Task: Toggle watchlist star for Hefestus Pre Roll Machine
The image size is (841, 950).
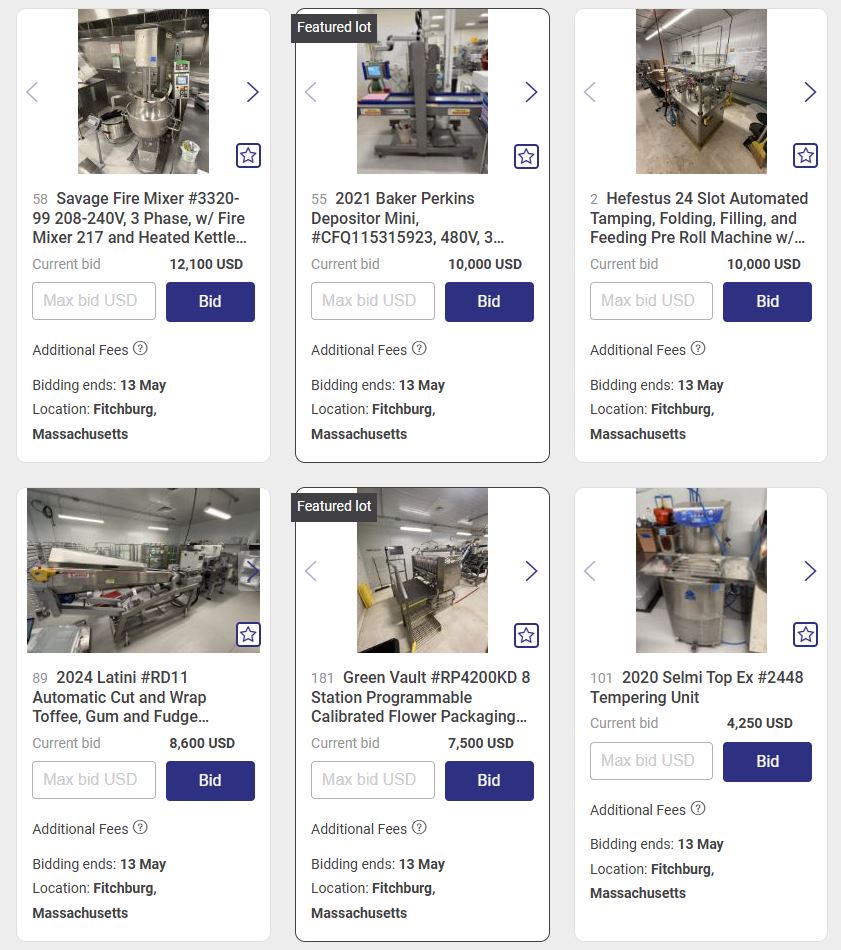Action: pos(805,156)
